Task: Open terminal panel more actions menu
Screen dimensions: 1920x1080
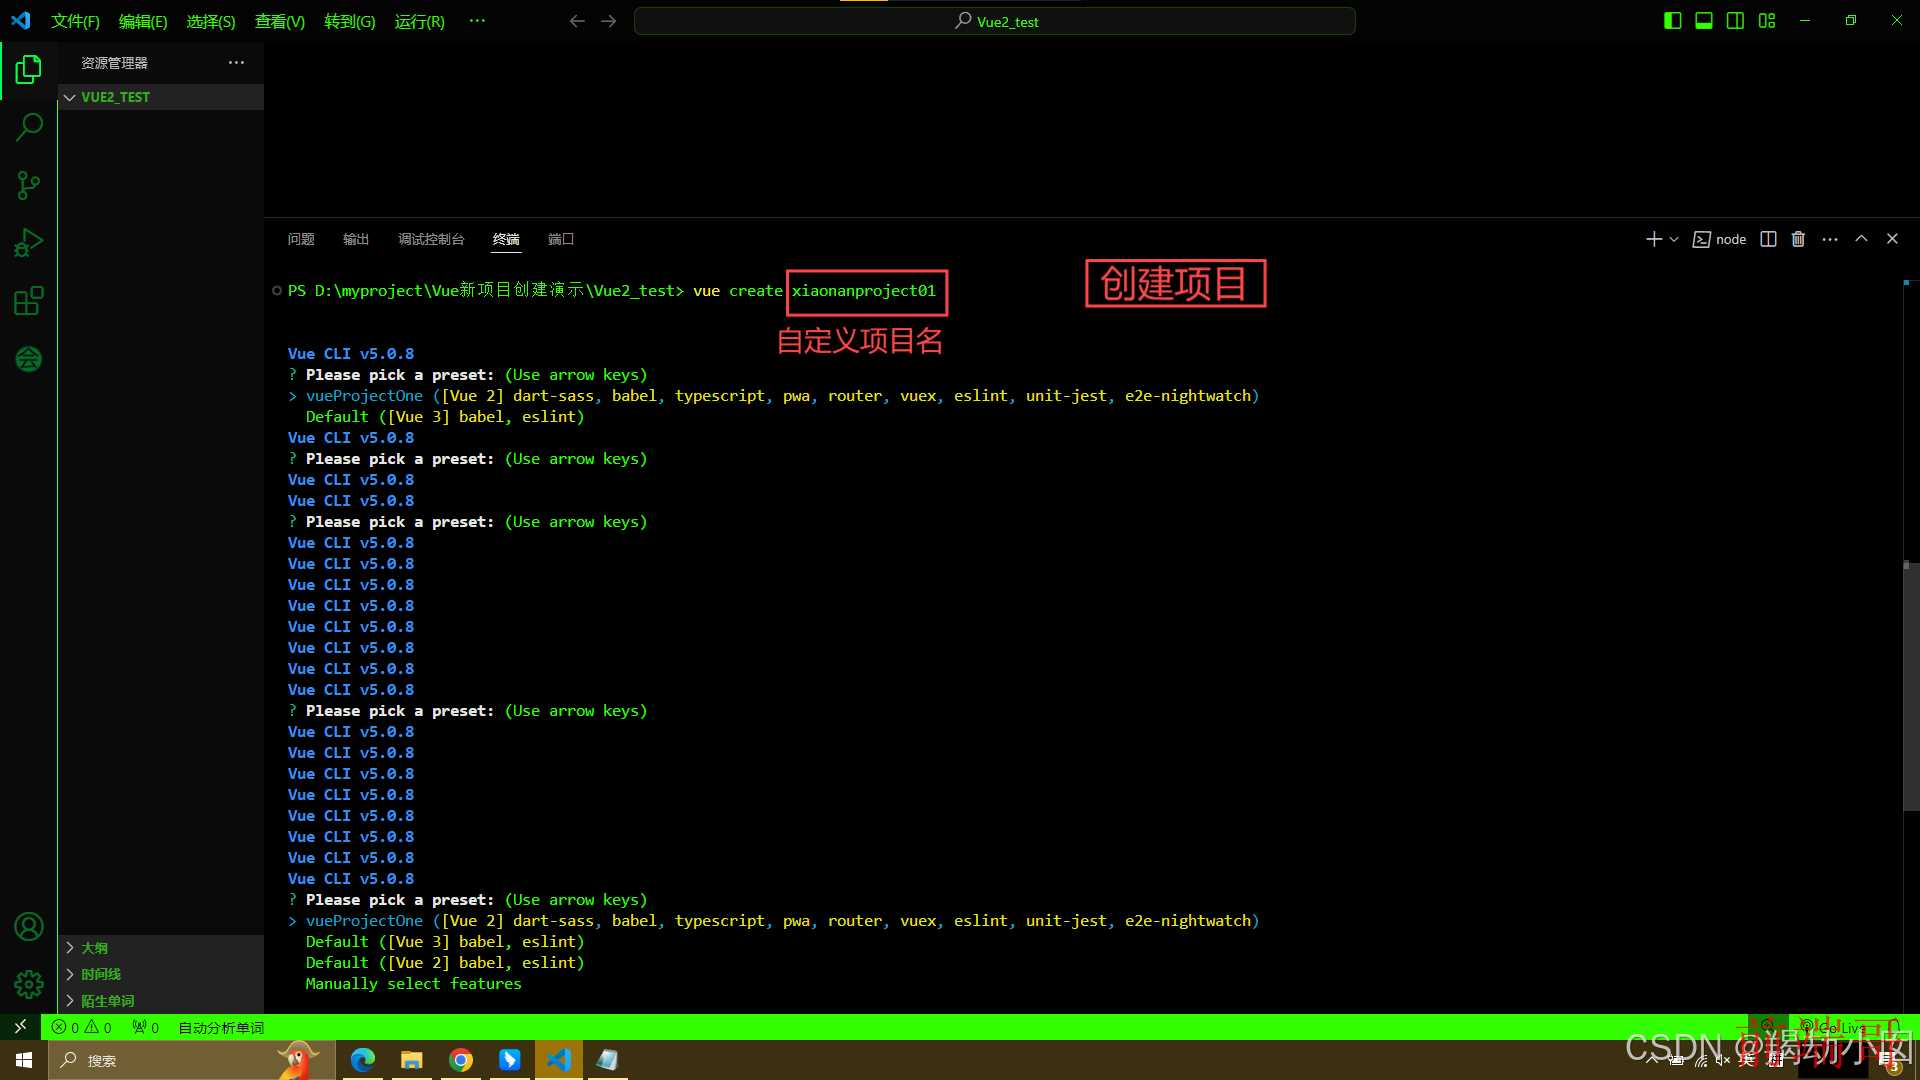Action: click(x=1830, y=239)
